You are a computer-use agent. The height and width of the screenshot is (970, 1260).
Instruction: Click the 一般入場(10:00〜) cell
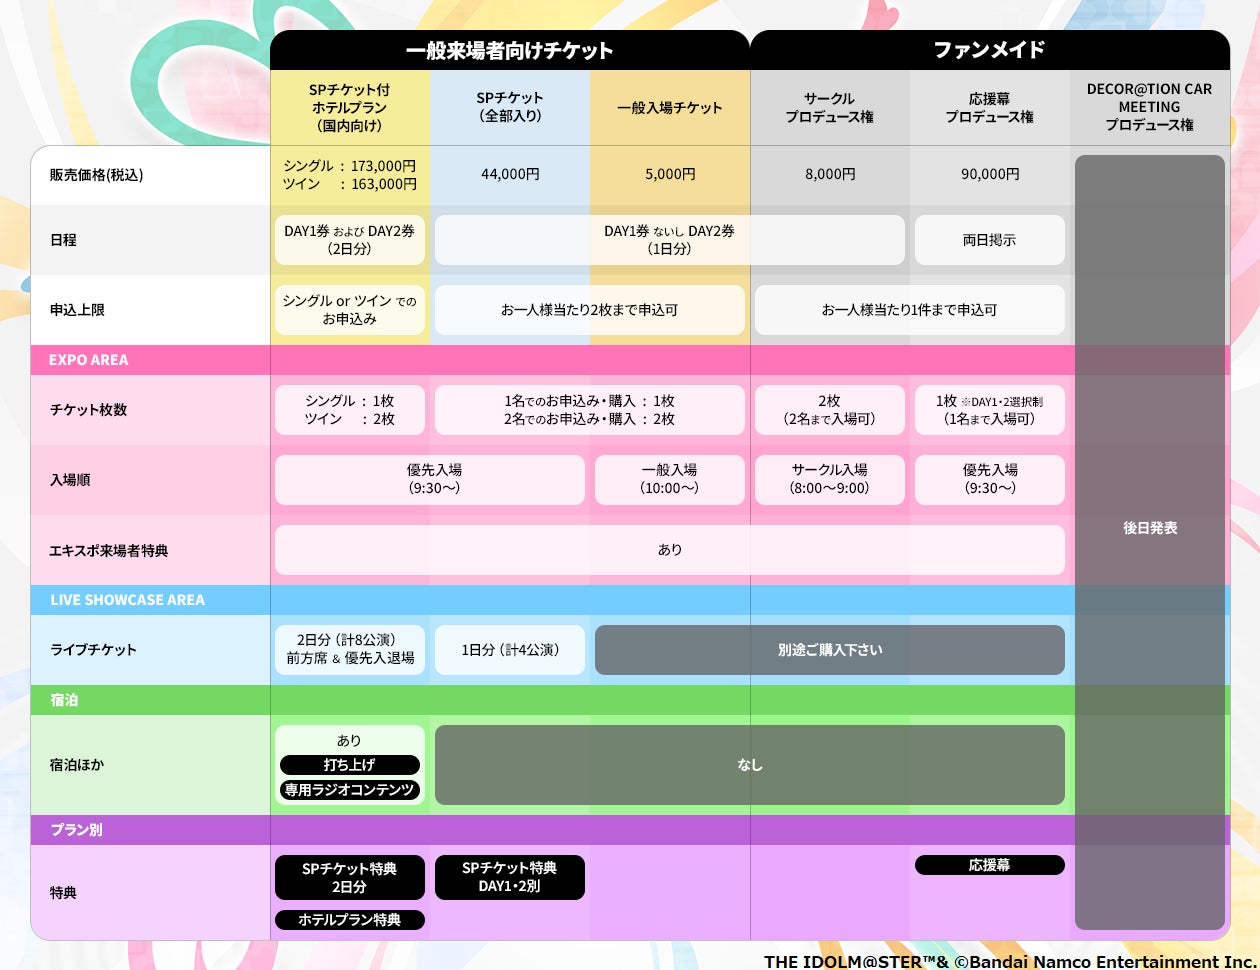(x=670, y=480)
